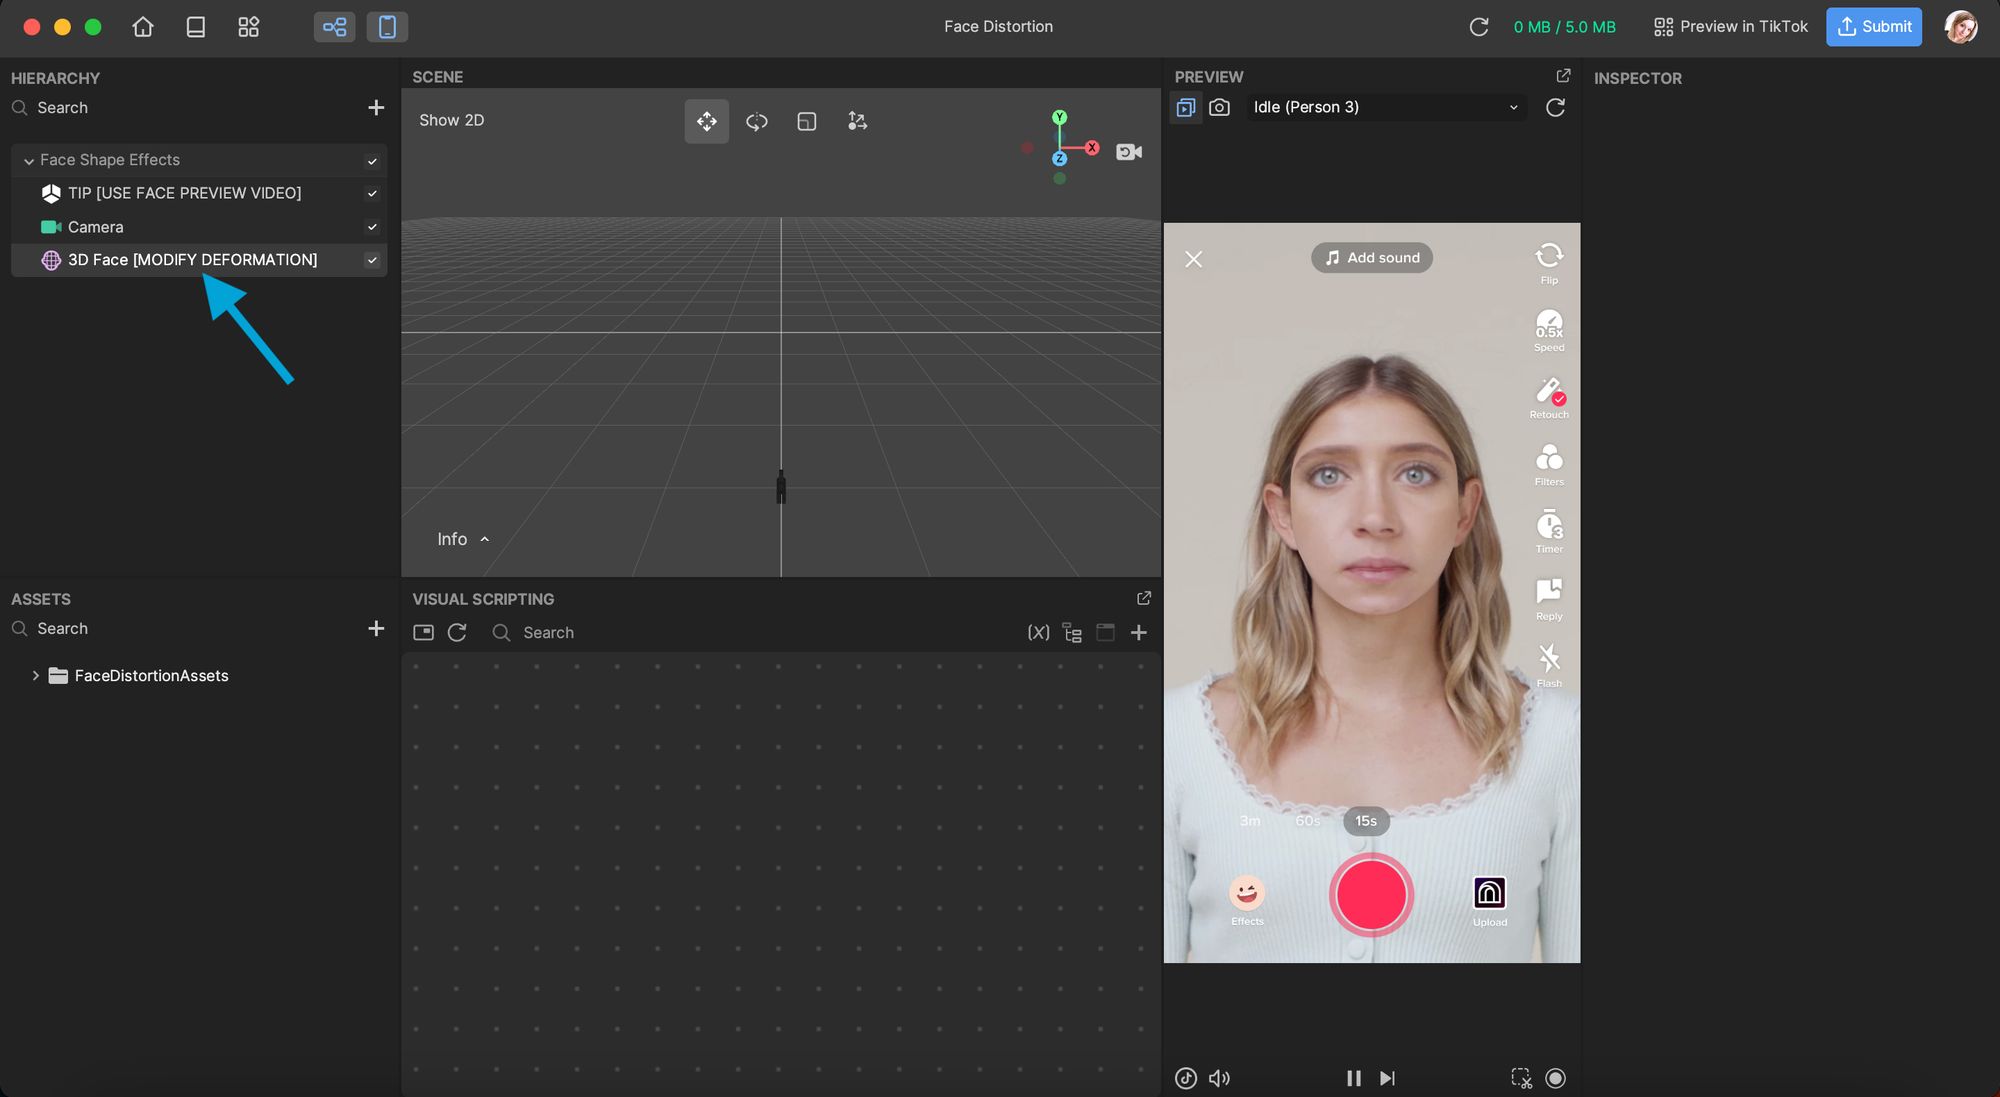2000x1097 pixels.
Task: Open the expand visual scripting panel icon
Action: click(x=1144, y=600)
